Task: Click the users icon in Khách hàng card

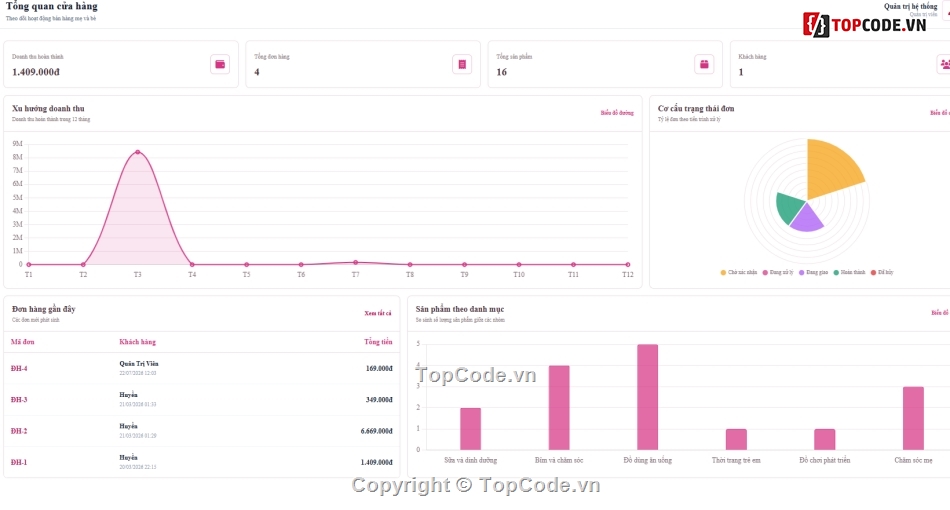Action: click(944, 64)
